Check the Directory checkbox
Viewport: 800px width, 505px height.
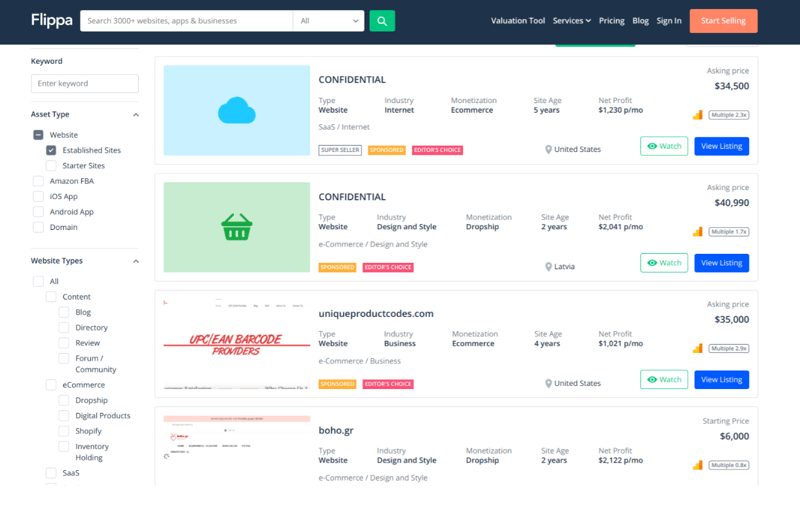[64, 327]
